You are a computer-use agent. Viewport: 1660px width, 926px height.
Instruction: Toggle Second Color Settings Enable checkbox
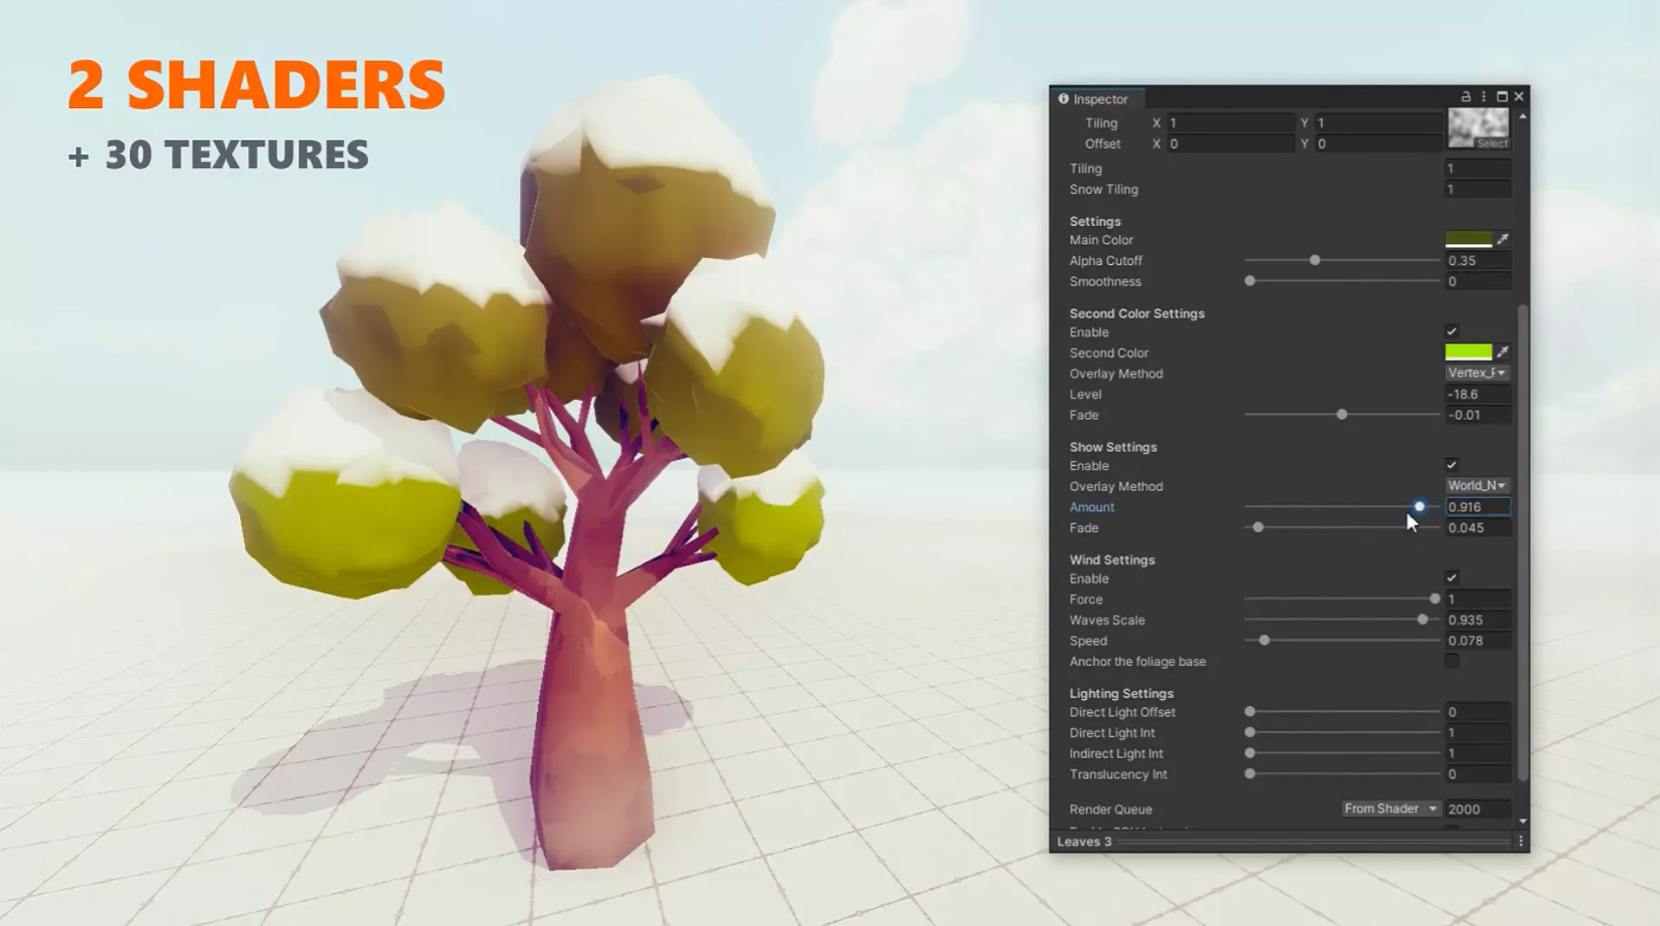1451,332
